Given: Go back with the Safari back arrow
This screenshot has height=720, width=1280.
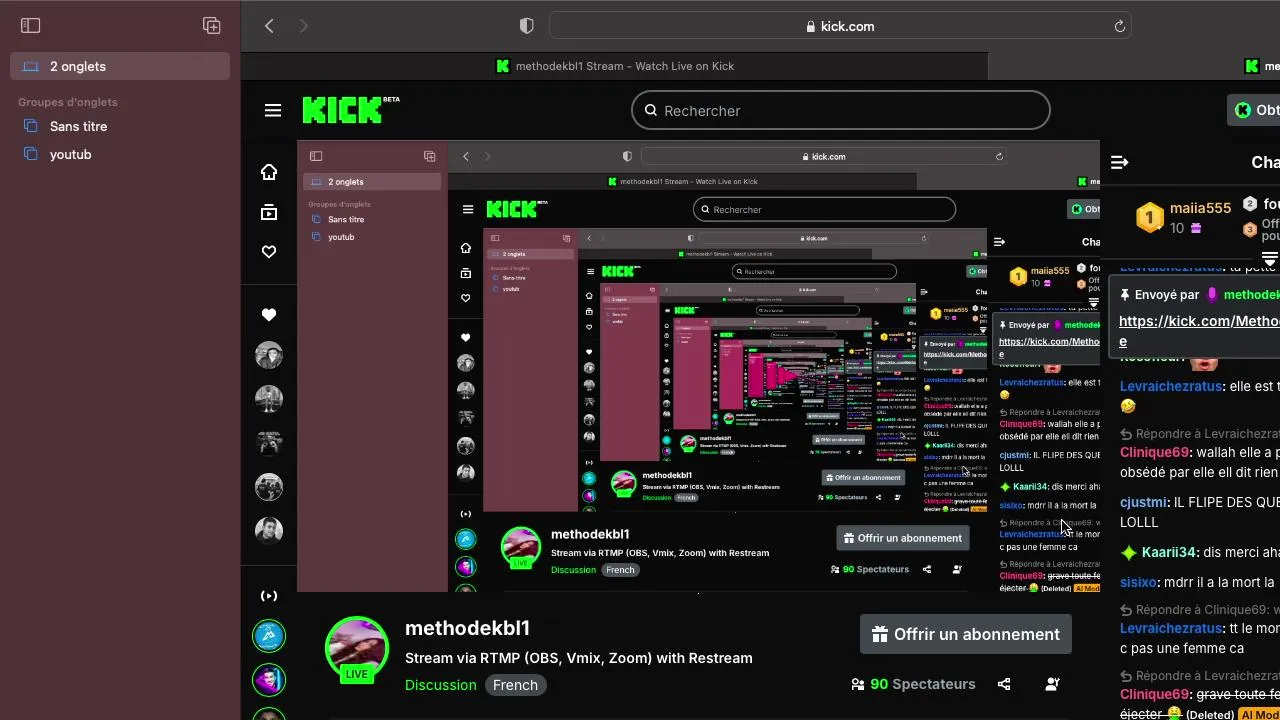Looking at the screenshot, I should [x=269, y=26].
